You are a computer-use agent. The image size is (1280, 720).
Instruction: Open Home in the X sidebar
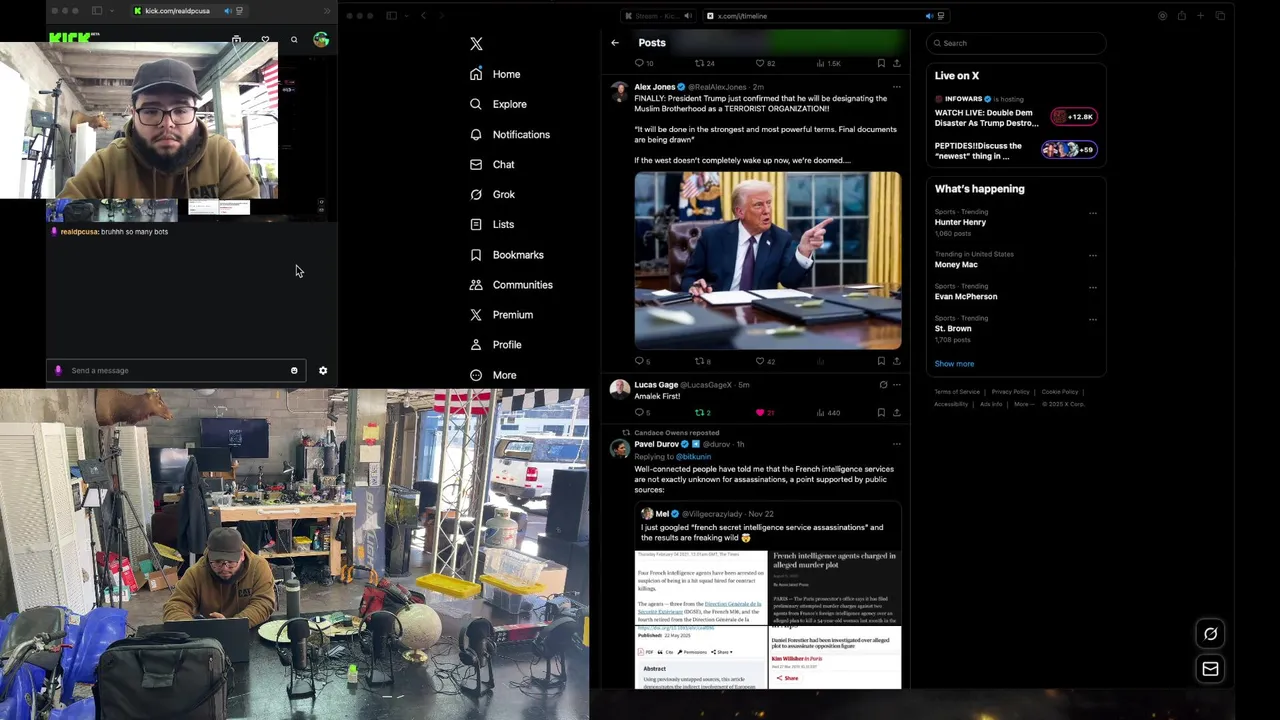[496, 74]
